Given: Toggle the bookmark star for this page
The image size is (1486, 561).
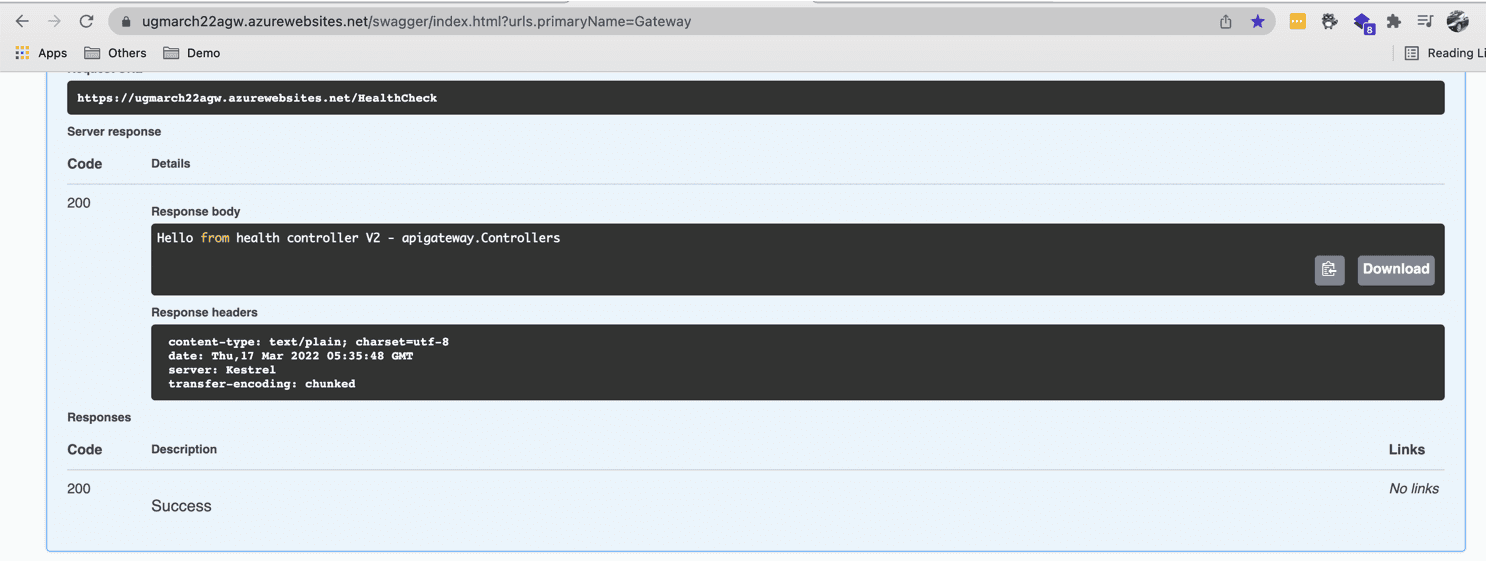Looking at the screenshot, I should [1258, 21].
